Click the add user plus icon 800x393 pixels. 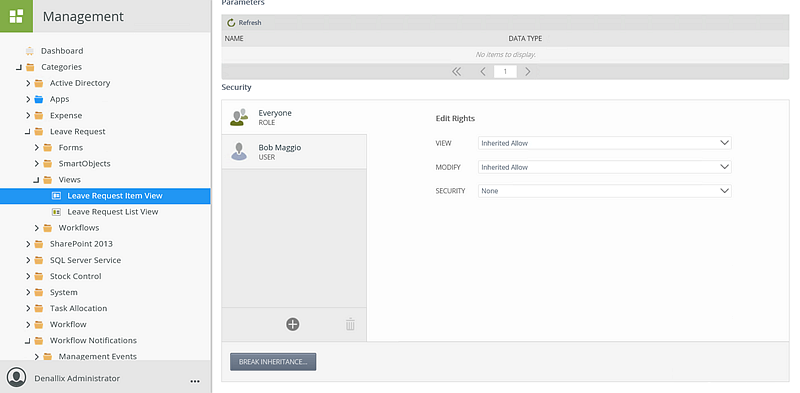pyautogui.click(x=292, y=324)
